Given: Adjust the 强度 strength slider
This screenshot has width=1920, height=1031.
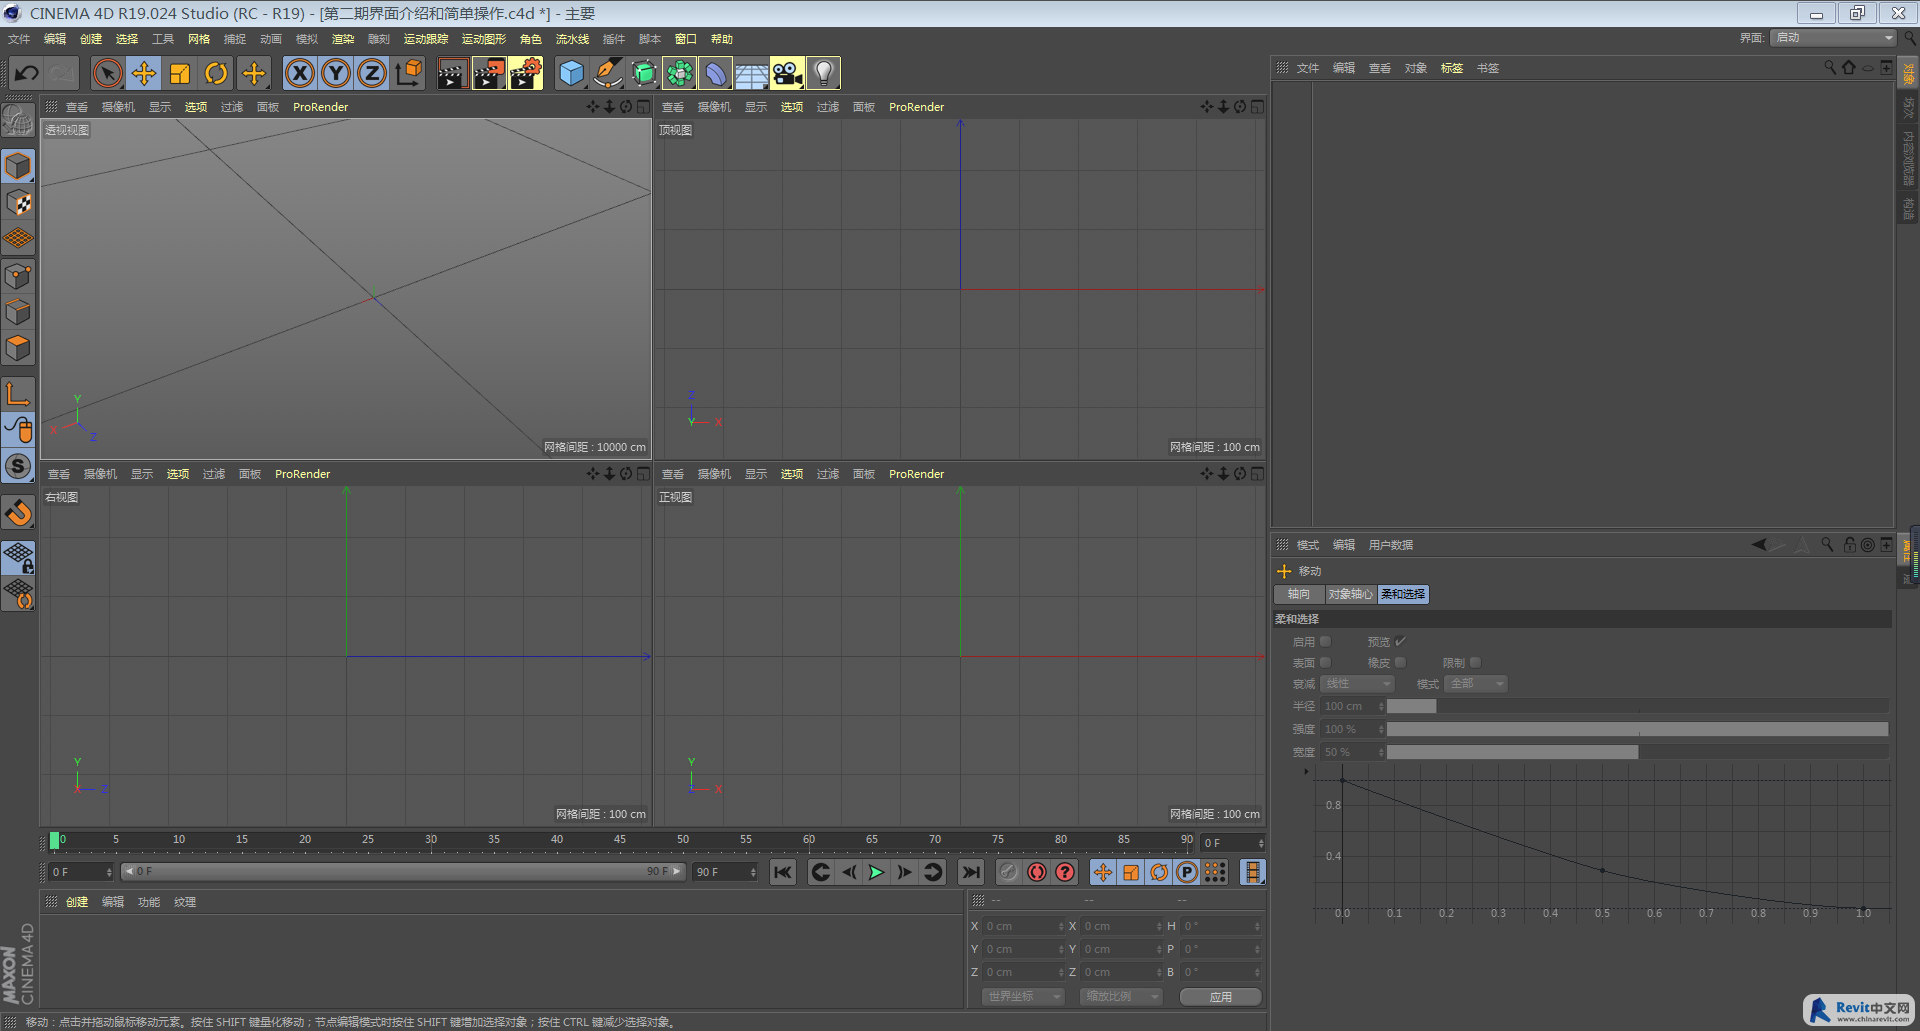Looking at the screenshot, I should click(x=1637, y=729).
